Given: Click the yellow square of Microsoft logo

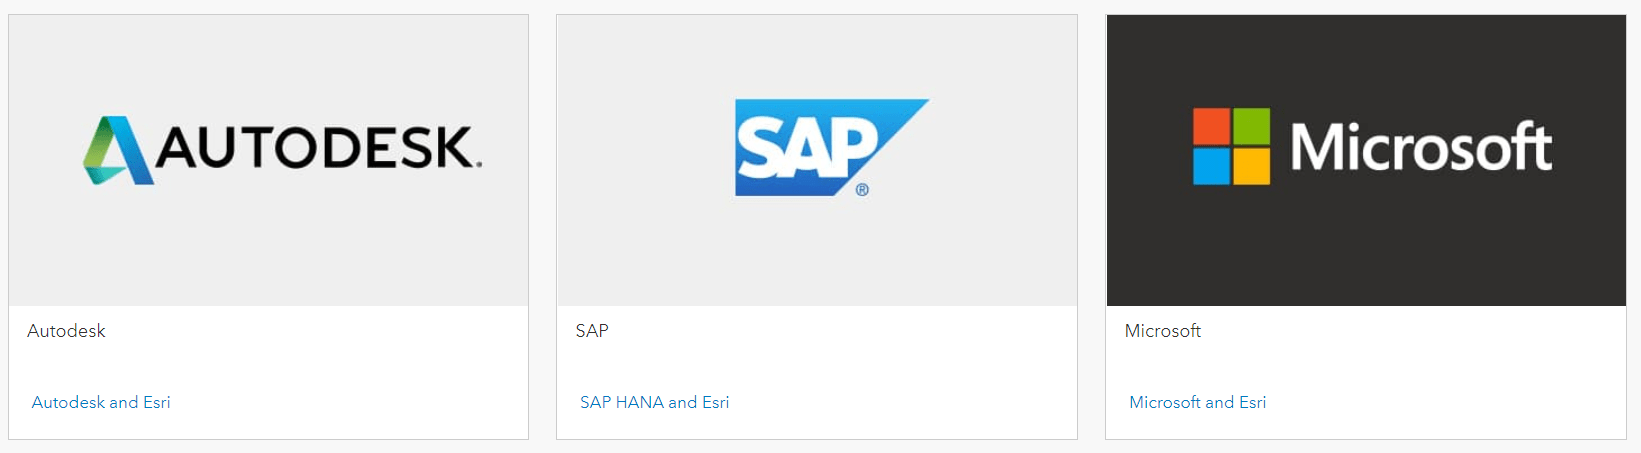Looking at the screenshot, I should pos(1251,166).
